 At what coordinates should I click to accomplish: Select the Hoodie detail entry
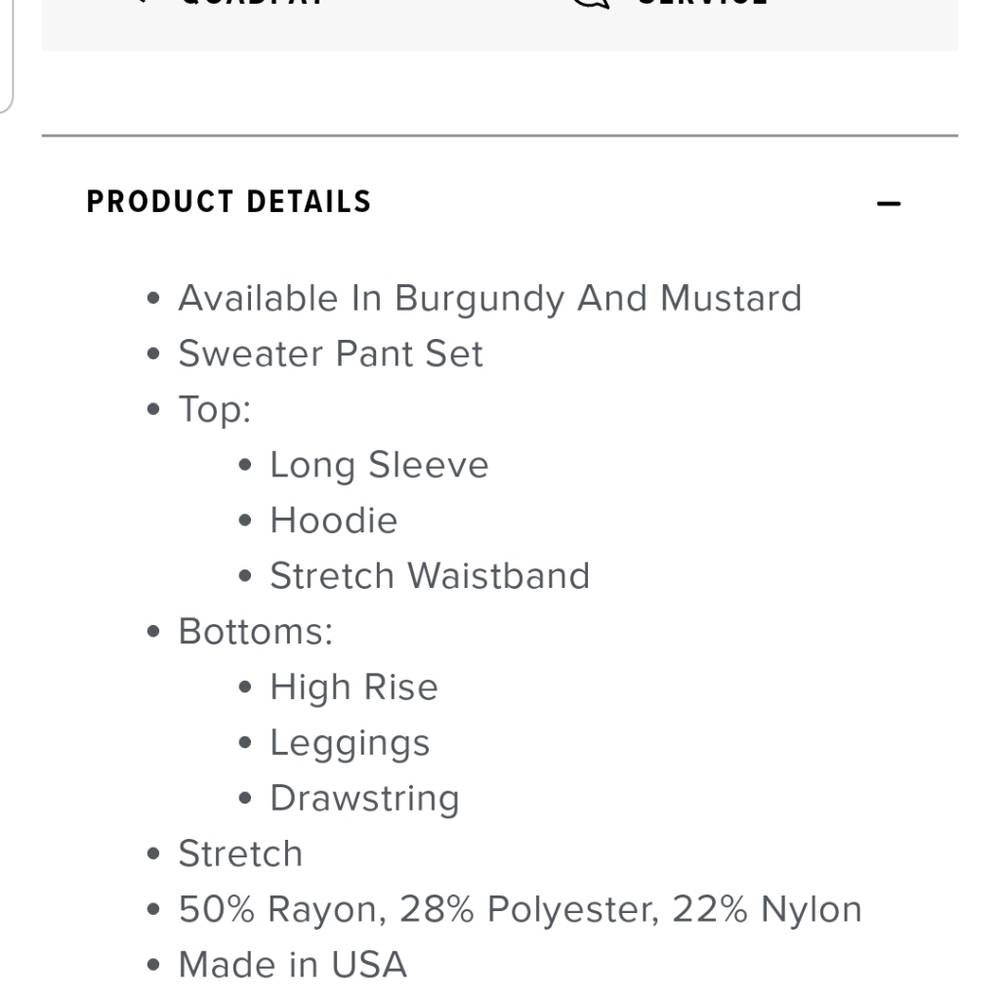[333, 520]
